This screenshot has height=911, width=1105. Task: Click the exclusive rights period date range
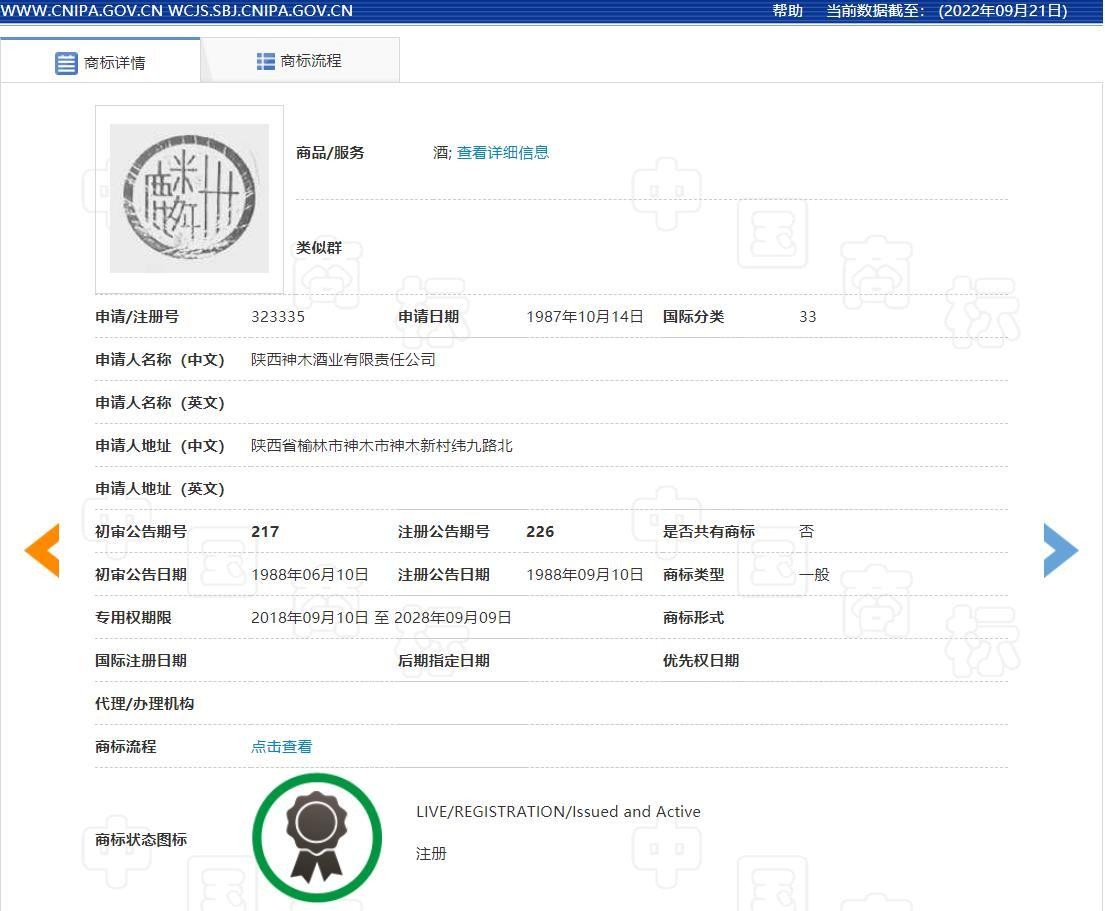[x=381, y=618]
